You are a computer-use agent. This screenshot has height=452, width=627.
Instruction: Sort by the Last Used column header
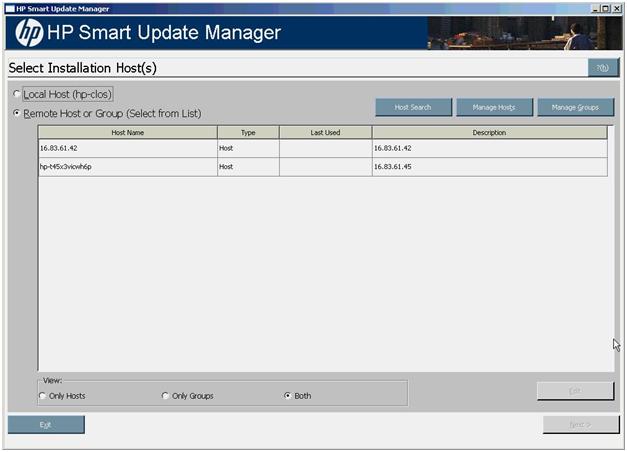point(325,132)
